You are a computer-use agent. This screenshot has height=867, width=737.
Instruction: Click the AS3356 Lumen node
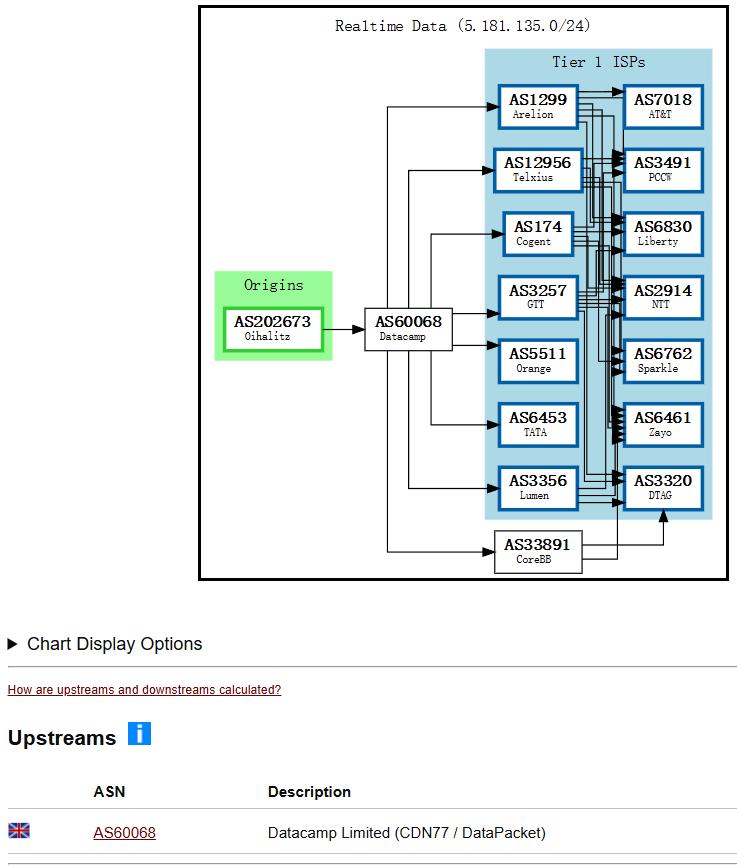[x=538, y=488]
